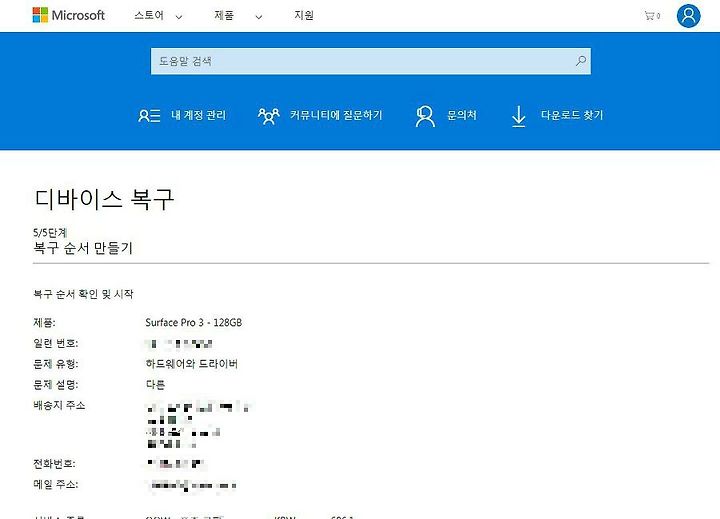The width and height of the screenshot is (720, 519).
Task: Open the 제품 menu
Action: [x=224, y=16]
